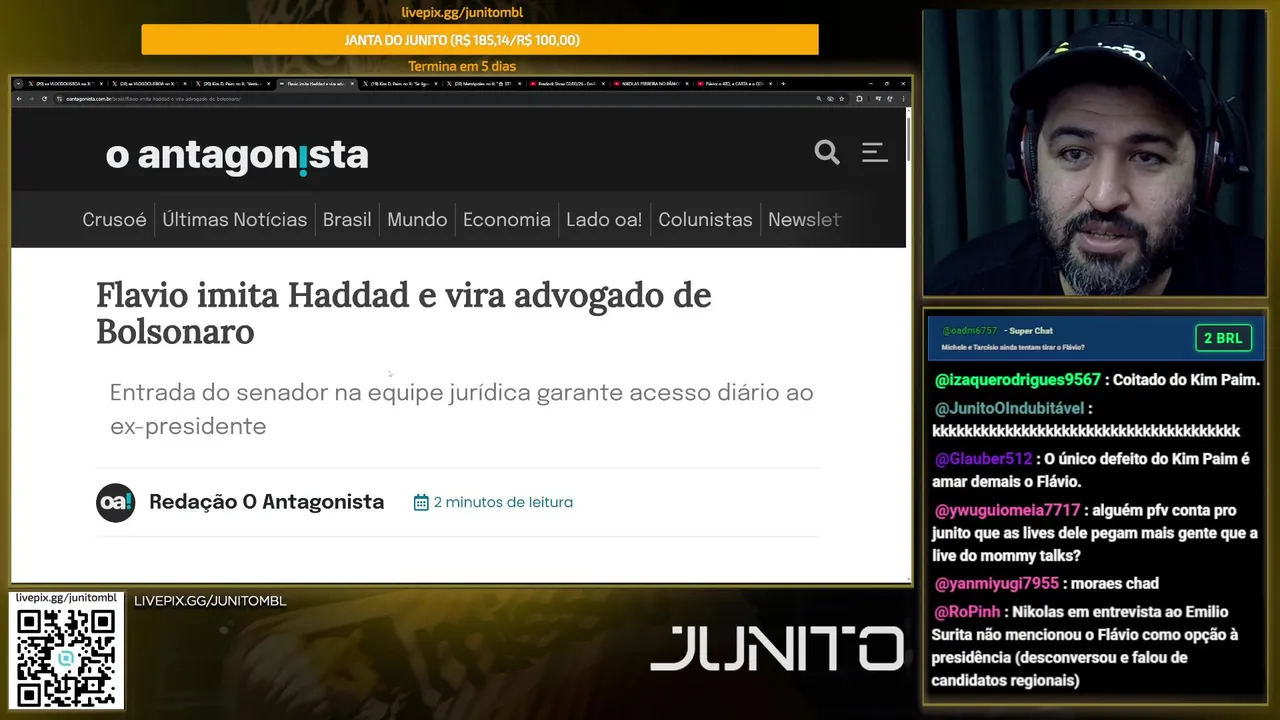Screen dimensions: 1280x720
Task: Open the Newsletter nav item
Action: (x=805, y=220)
